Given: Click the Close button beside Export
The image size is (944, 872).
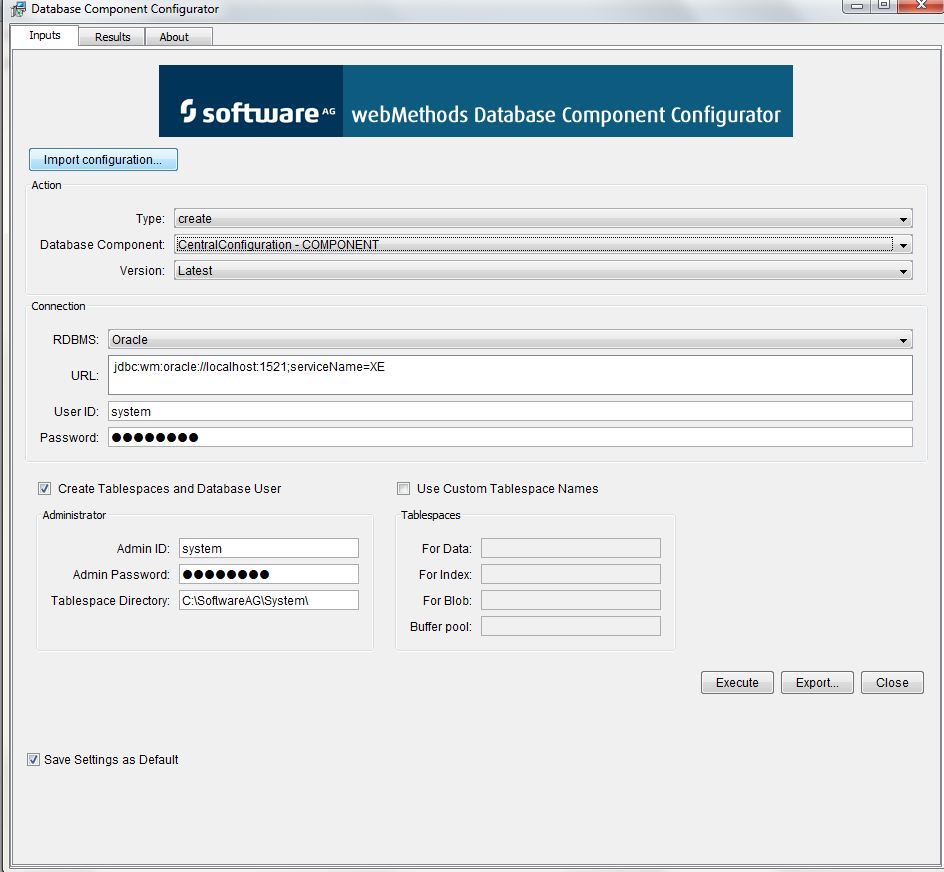Looking at the screenshot, I should pos(892,682).
